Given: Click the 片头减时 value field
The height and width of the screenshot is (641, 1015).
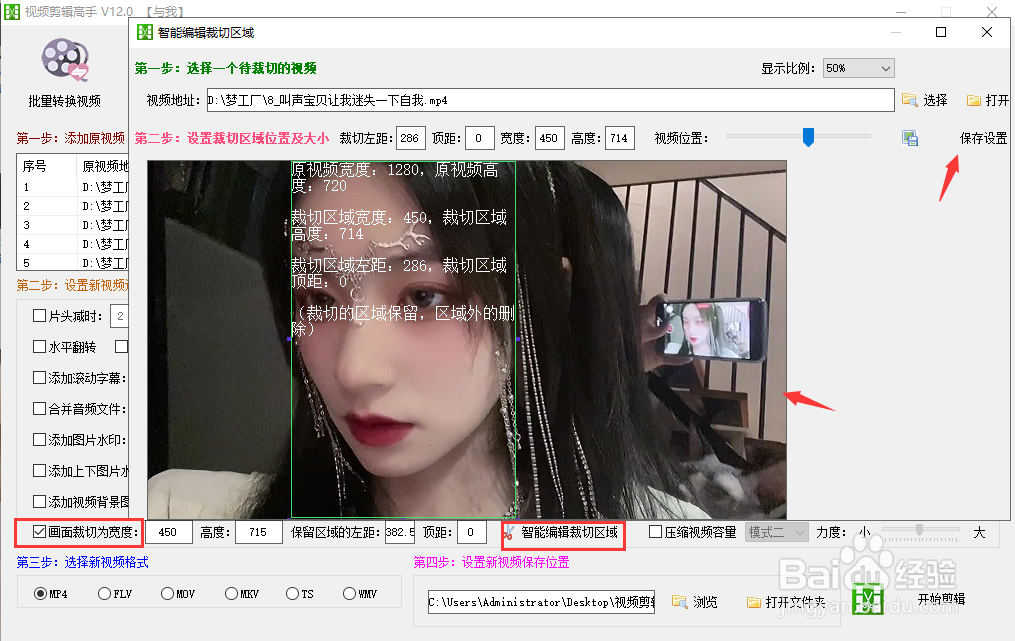Looking at the screenshot, I should [x=119, y=316].
